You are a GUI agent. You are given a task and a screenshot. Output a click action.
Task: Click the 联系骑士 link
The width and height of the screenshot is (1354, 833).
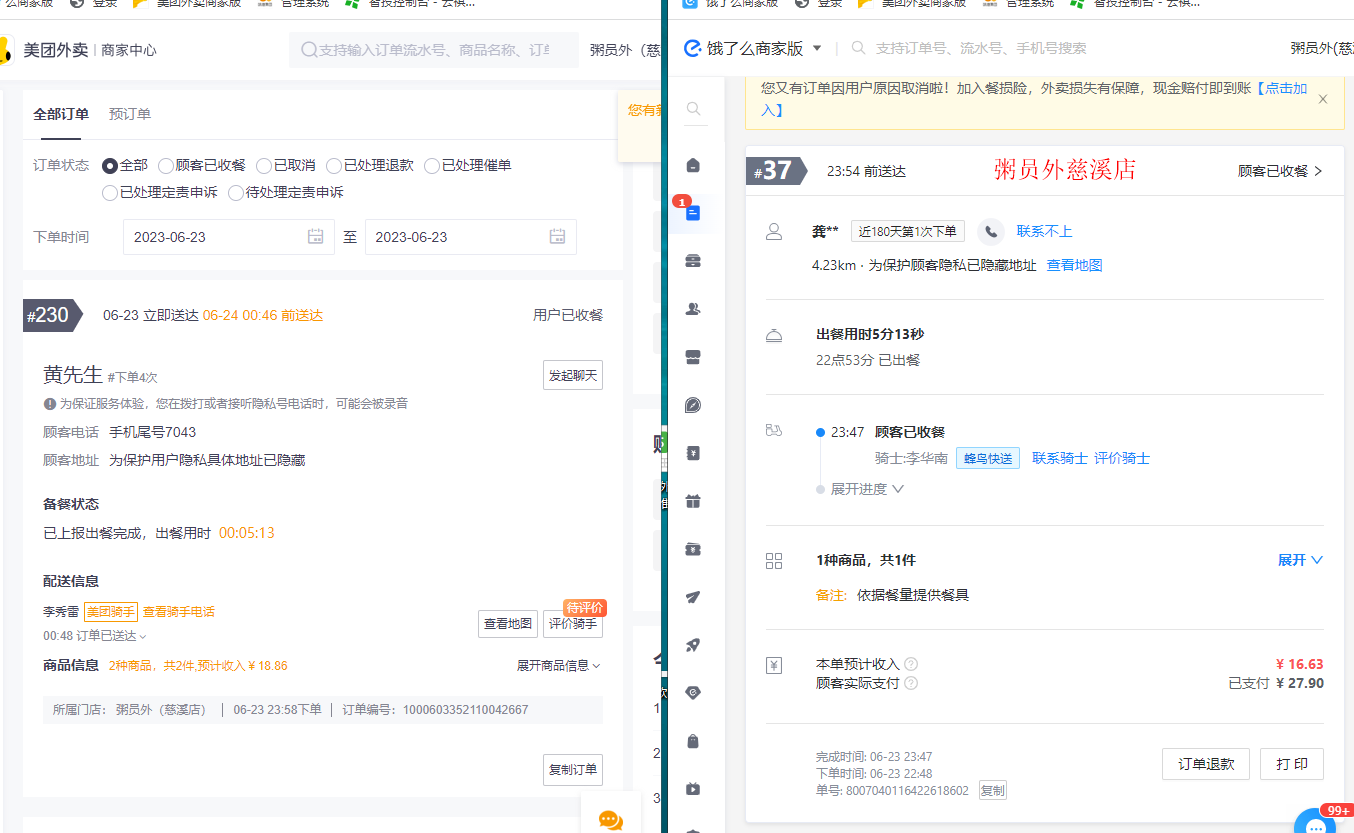[1060, 458]
